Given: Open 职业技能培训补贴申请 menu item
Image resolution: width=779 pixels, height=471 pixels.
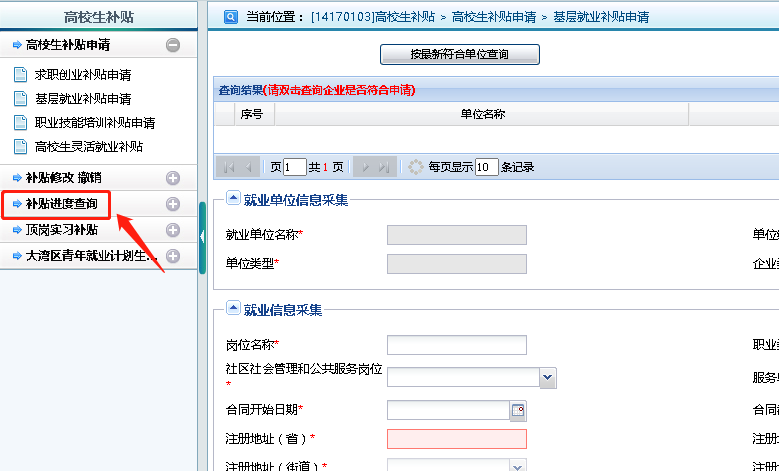Looking at the screenshot, I should 95,122.
